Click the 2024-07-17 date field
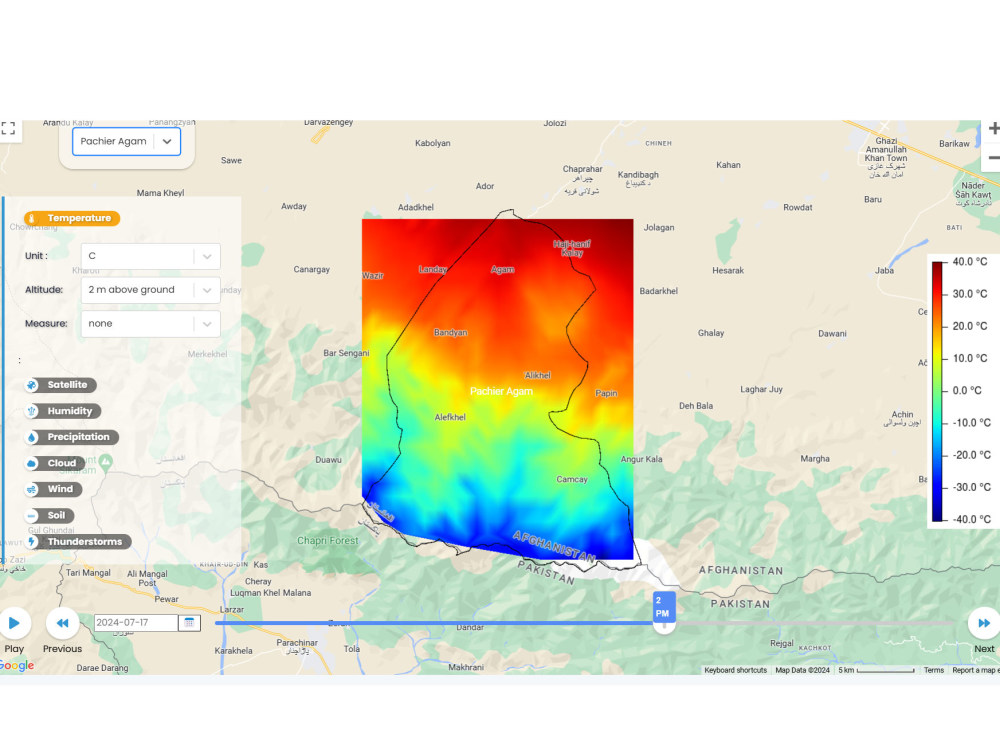 (135, 622)
